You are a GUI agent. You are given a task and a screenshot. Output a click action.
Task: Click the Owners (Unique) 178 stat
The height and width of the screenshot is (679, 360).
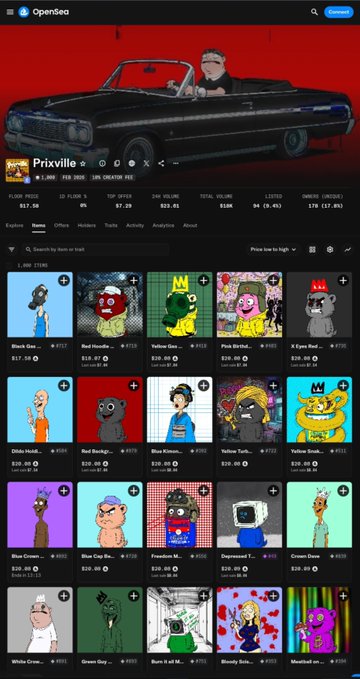pyautogui.click(x=322, y=201)
